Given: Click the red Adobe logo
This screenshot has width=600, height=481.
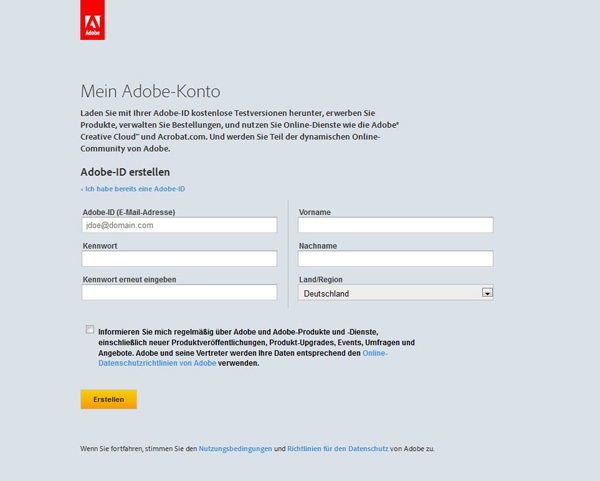Looking at the screenshot, I should coord(92,20).
